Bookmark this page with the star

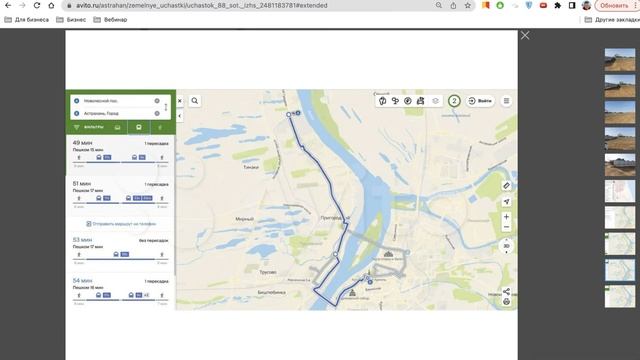point(468,5)
